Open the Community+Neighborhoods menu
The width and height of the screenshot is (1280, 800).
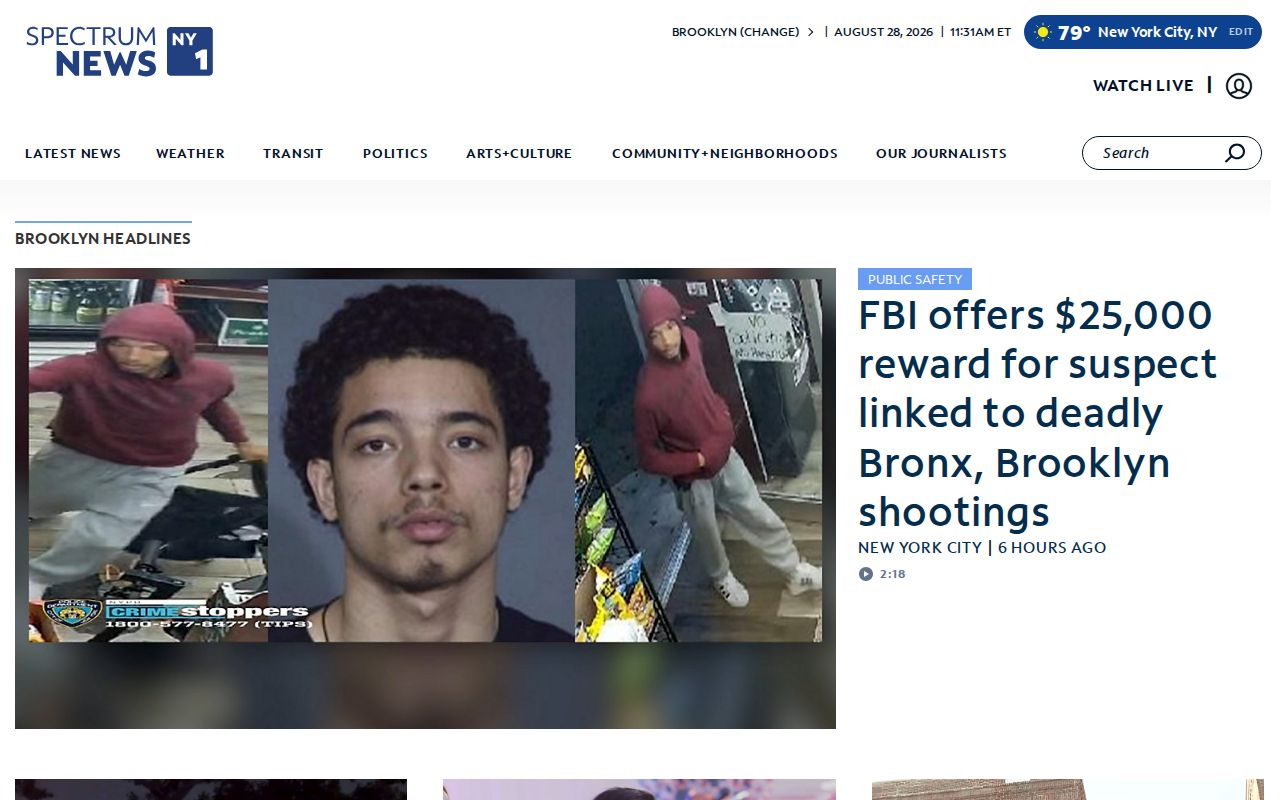[725, 153]
